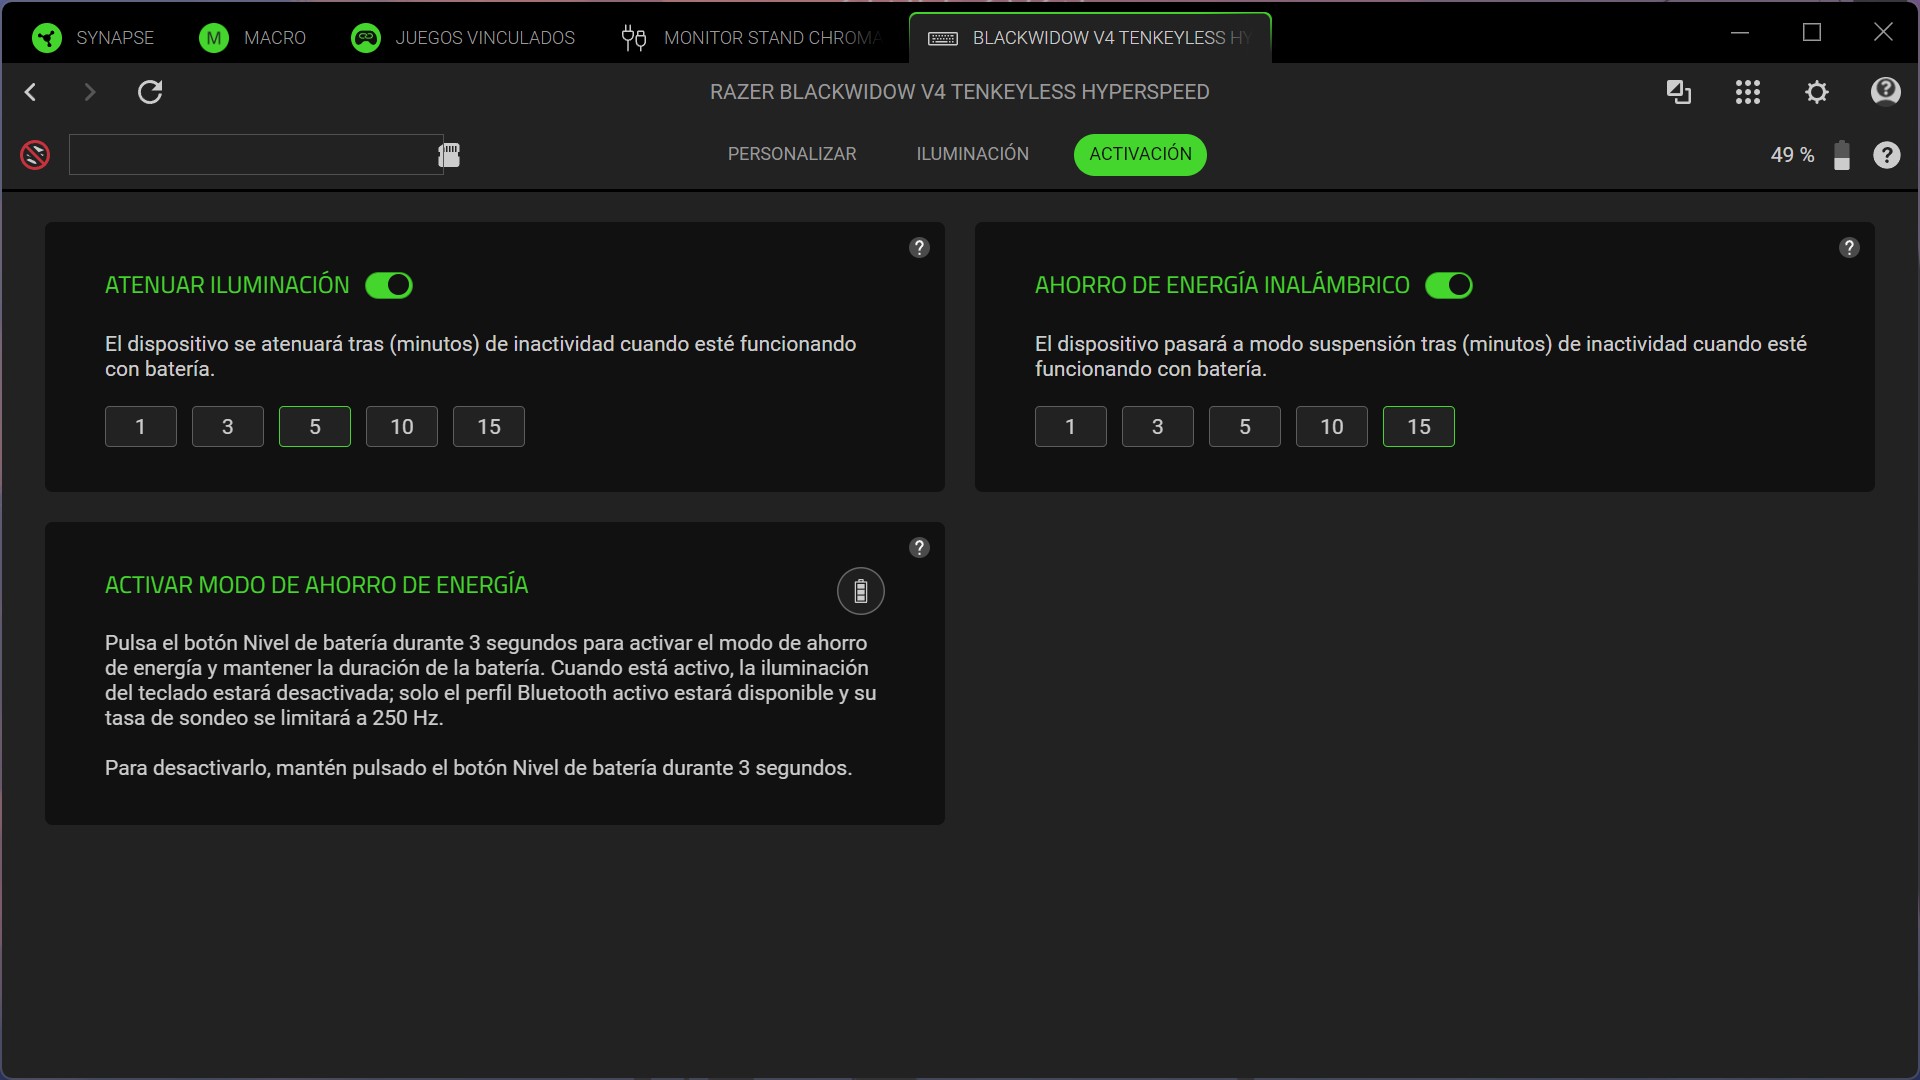
Task: Click the Razer Synapse logo icon
Action: pos(47,38)
